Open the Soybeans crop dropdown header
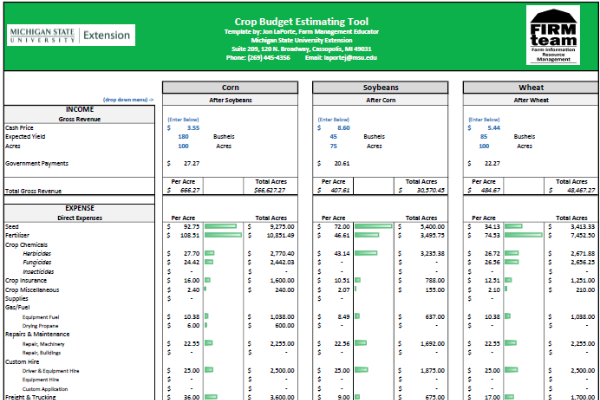Viewport: 600px width, 400px height. (379, 87)
